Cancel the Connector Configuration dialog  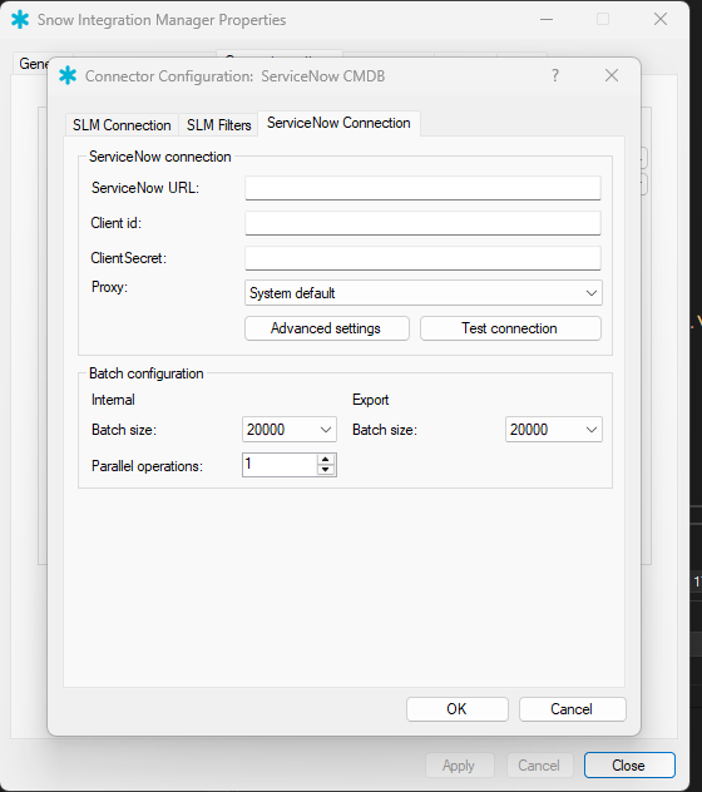tap(572, 709)
